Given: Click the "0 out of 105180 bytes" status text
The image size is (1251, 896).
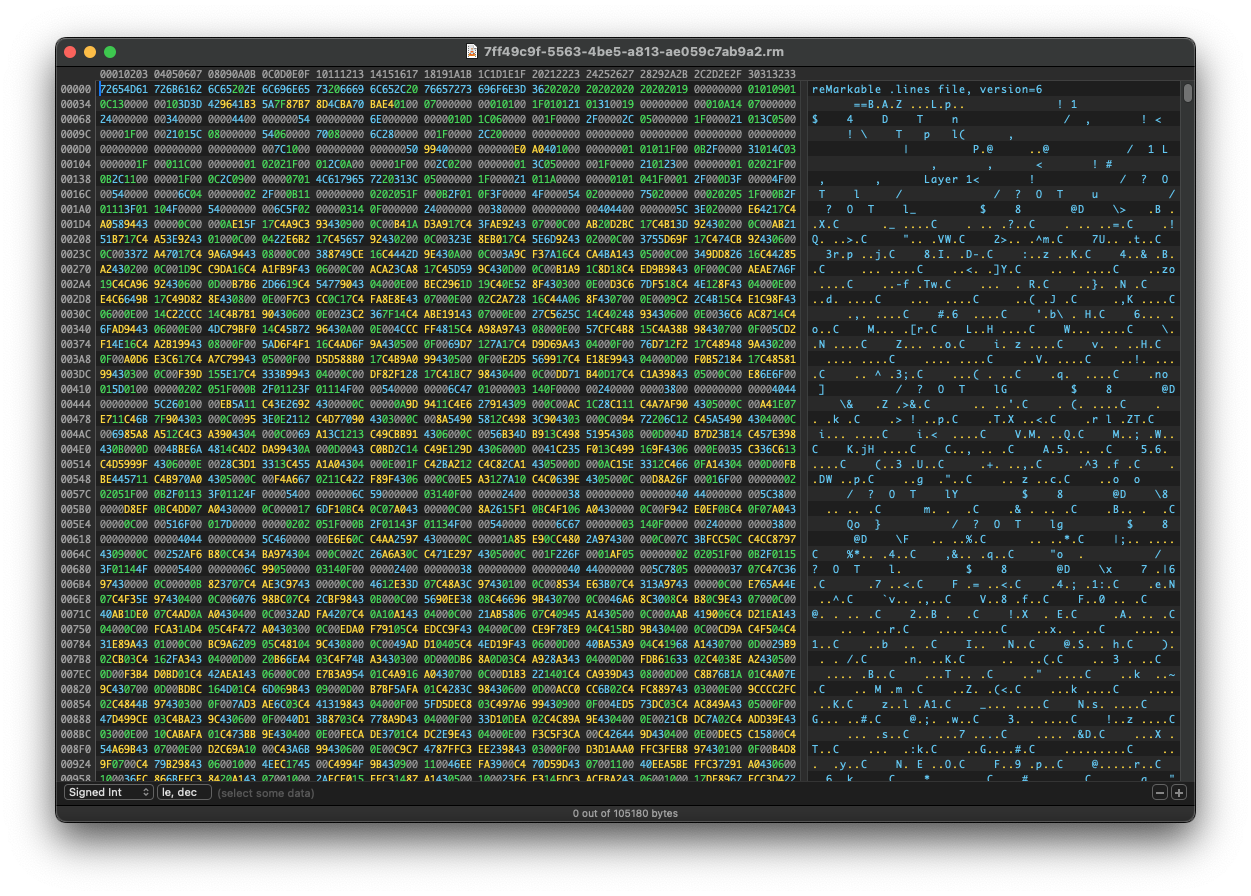Looking at the screenshot, I should tap(625, 813).
